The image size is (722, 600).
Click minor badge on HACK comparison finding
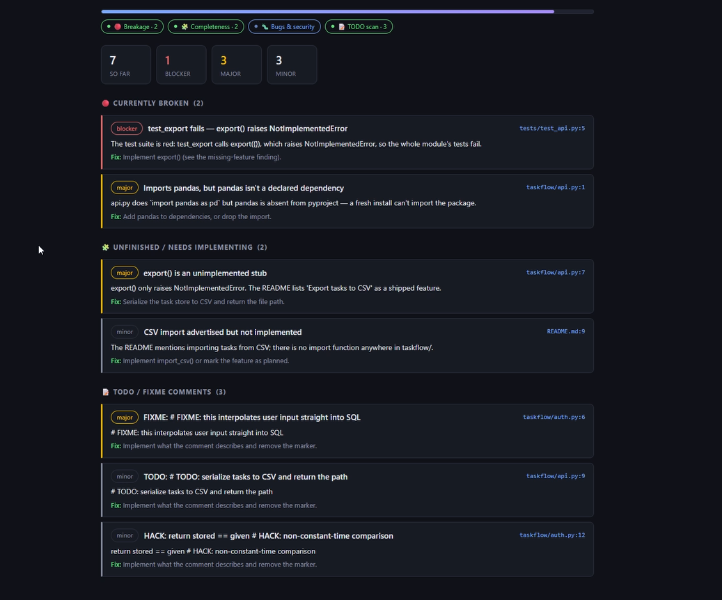pyautogui.click(x=124, y=536)
